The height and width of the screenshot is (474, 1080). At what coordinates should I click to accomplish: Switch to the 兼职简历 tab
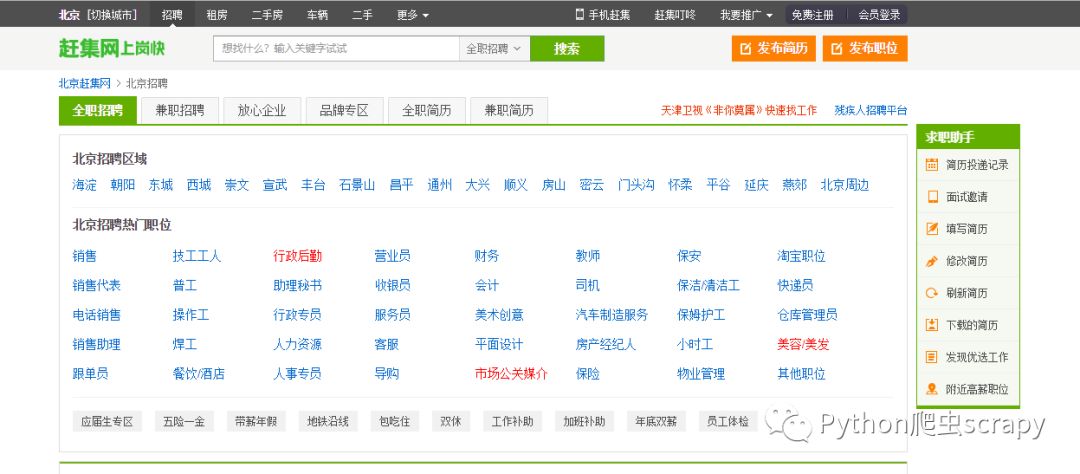click(x=509, y=110)
